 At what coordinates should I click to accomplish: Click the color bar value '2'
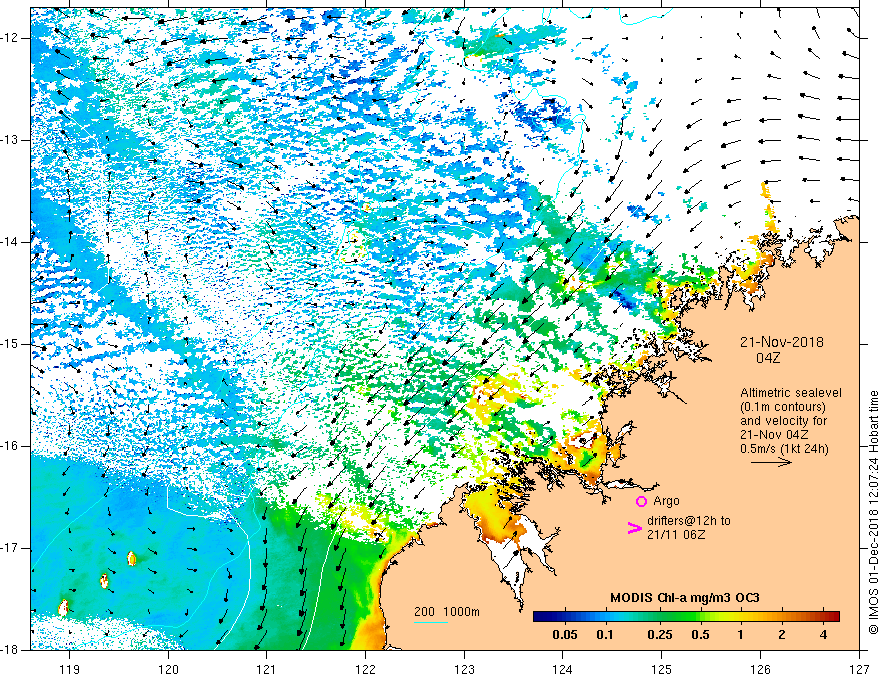[782, 635]
